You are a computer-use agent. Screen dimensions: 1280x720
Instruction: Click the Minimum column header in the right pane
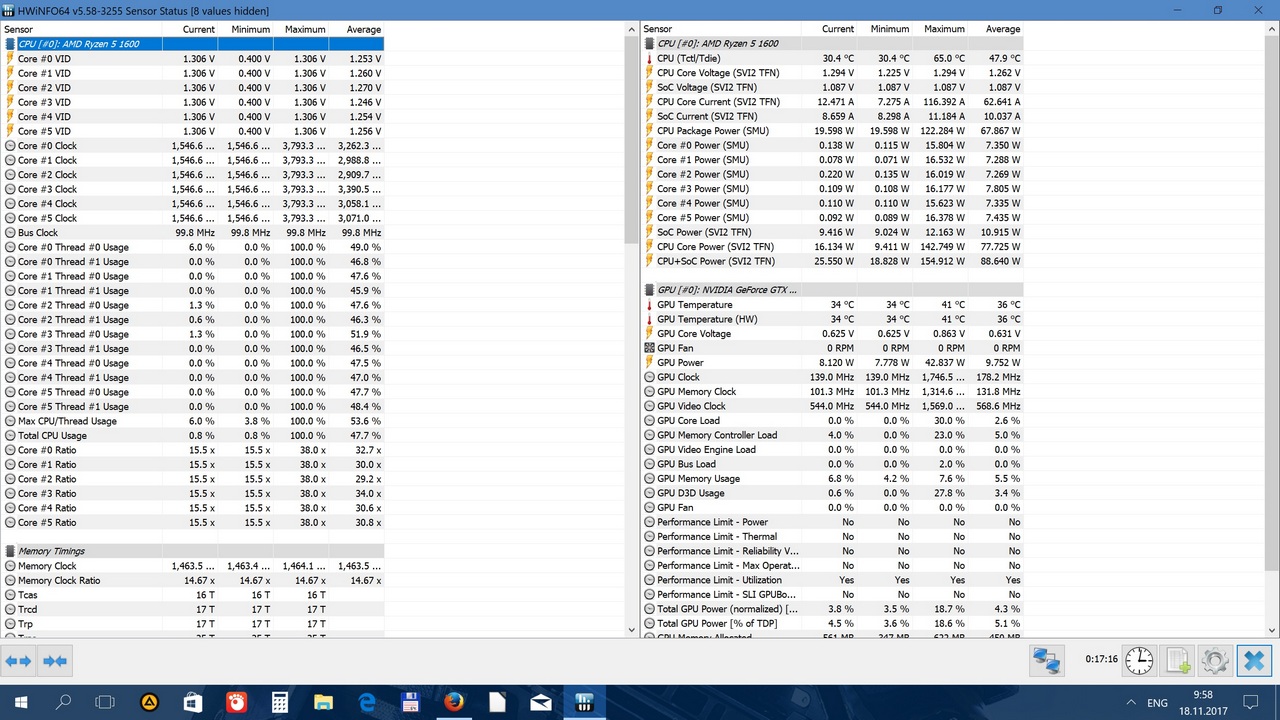(885, 29)
